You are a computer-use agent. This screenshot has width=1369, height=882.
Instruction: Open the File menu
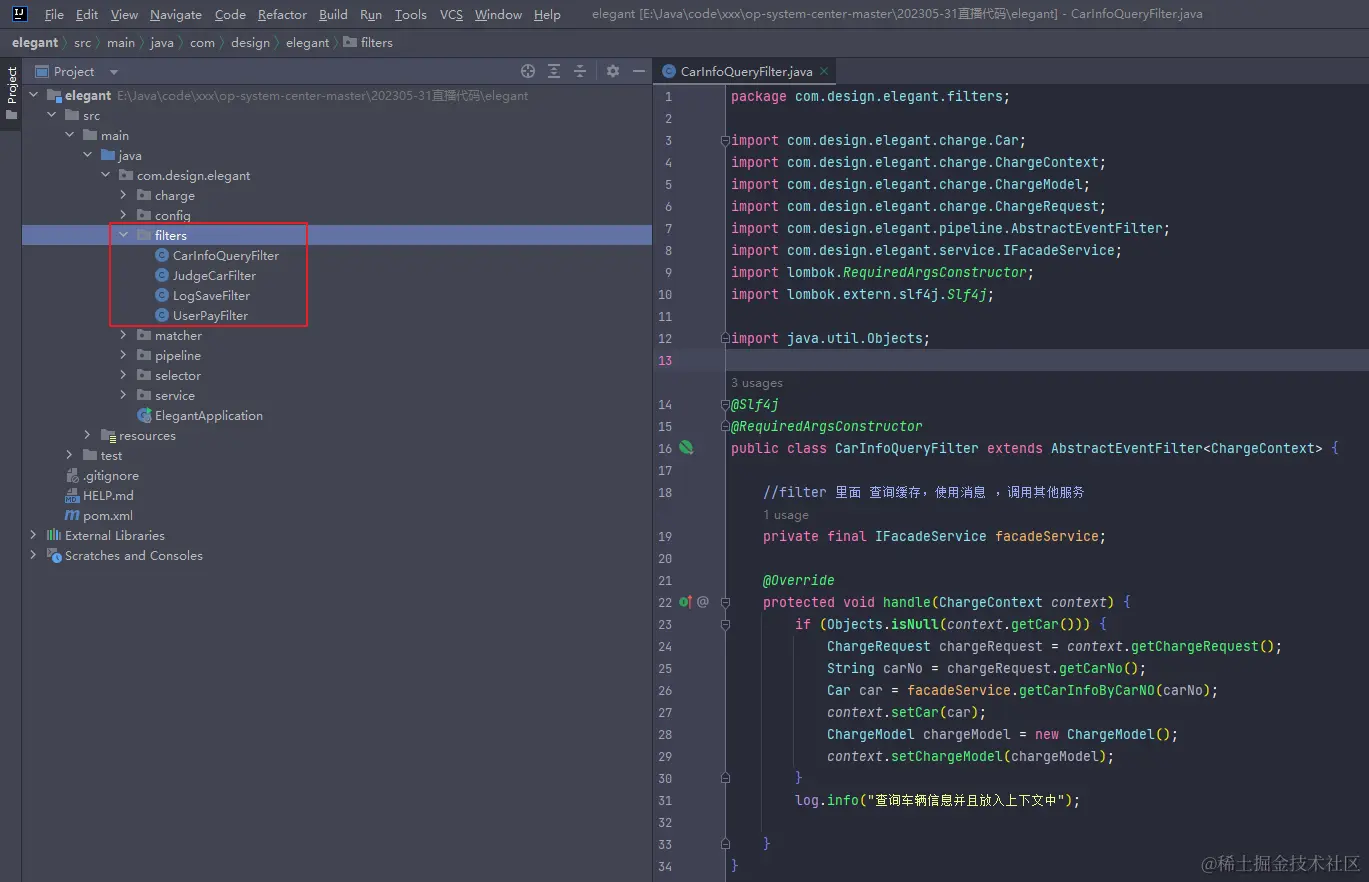point(54,14)
